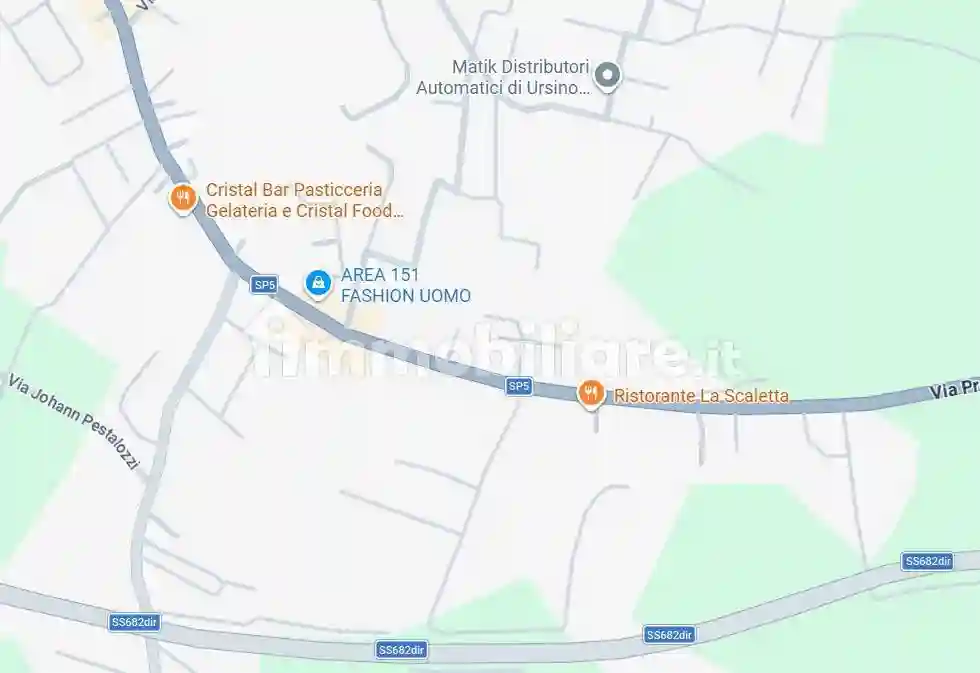Click the immobiliare.it watermark logo

494,350
